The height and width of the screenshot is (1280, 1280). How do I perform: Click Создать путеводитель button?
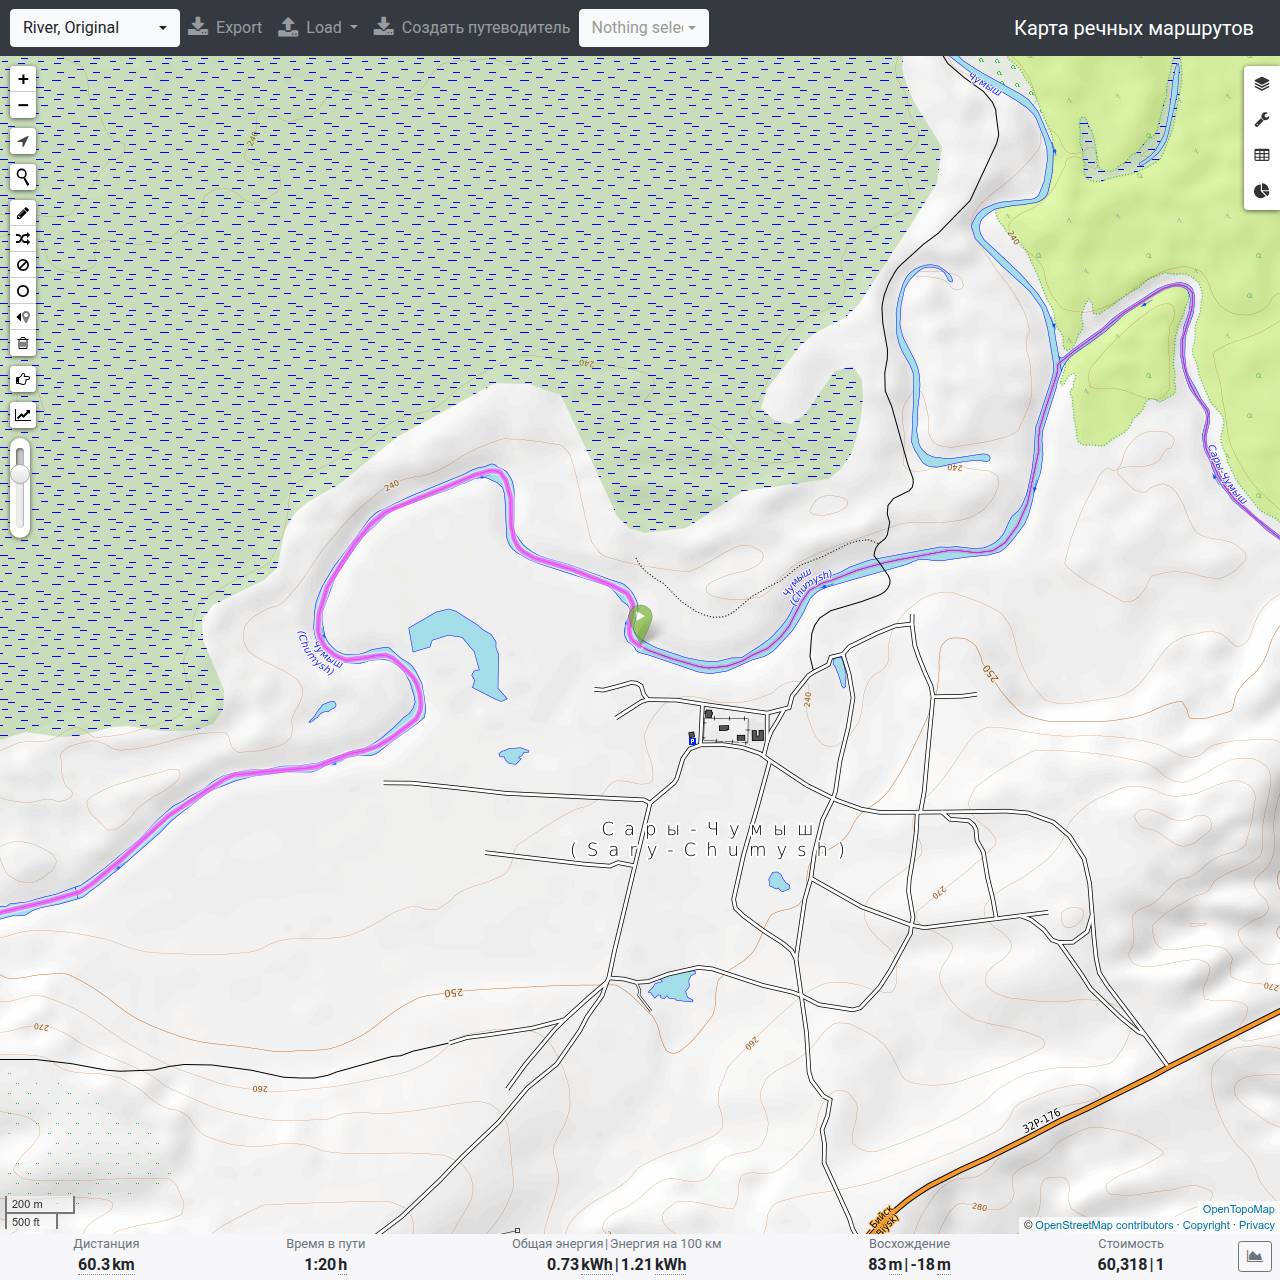[x=472, y=28]
